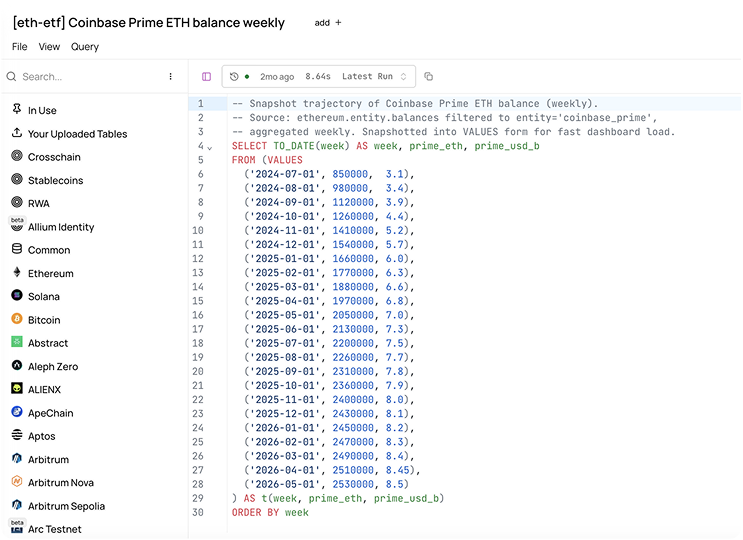Image resolution: width=743 pixels, height=540 pixels.
Task: Click the Aptos logo icon
Action: [x=17, y=435]
